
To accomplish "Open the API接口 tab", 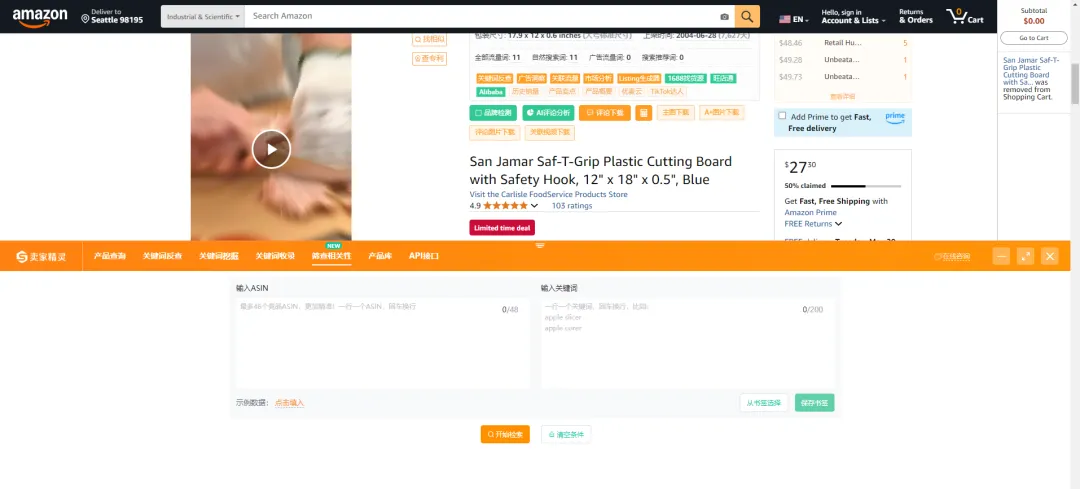I will click(424, 256).
